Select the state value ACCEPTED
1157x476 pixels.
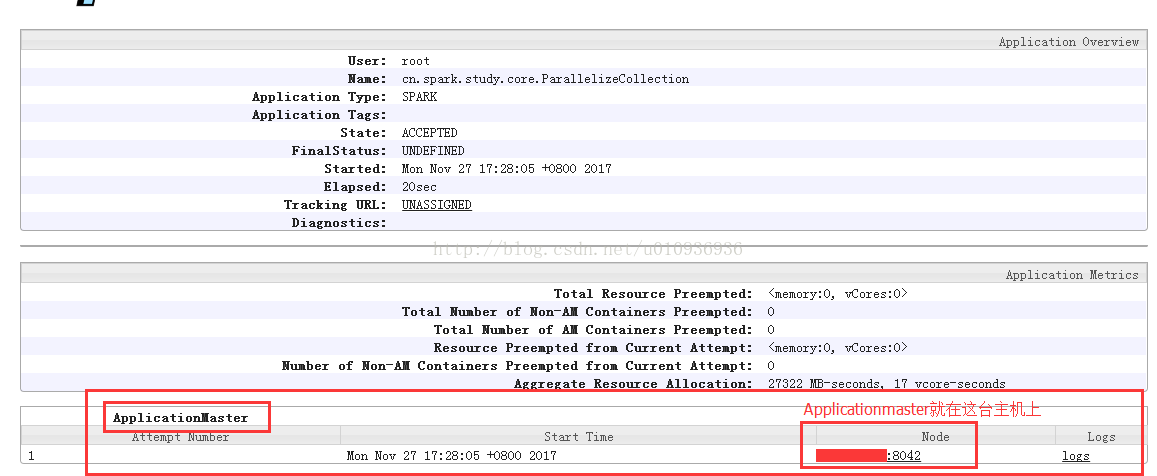(x=429, y=133)
